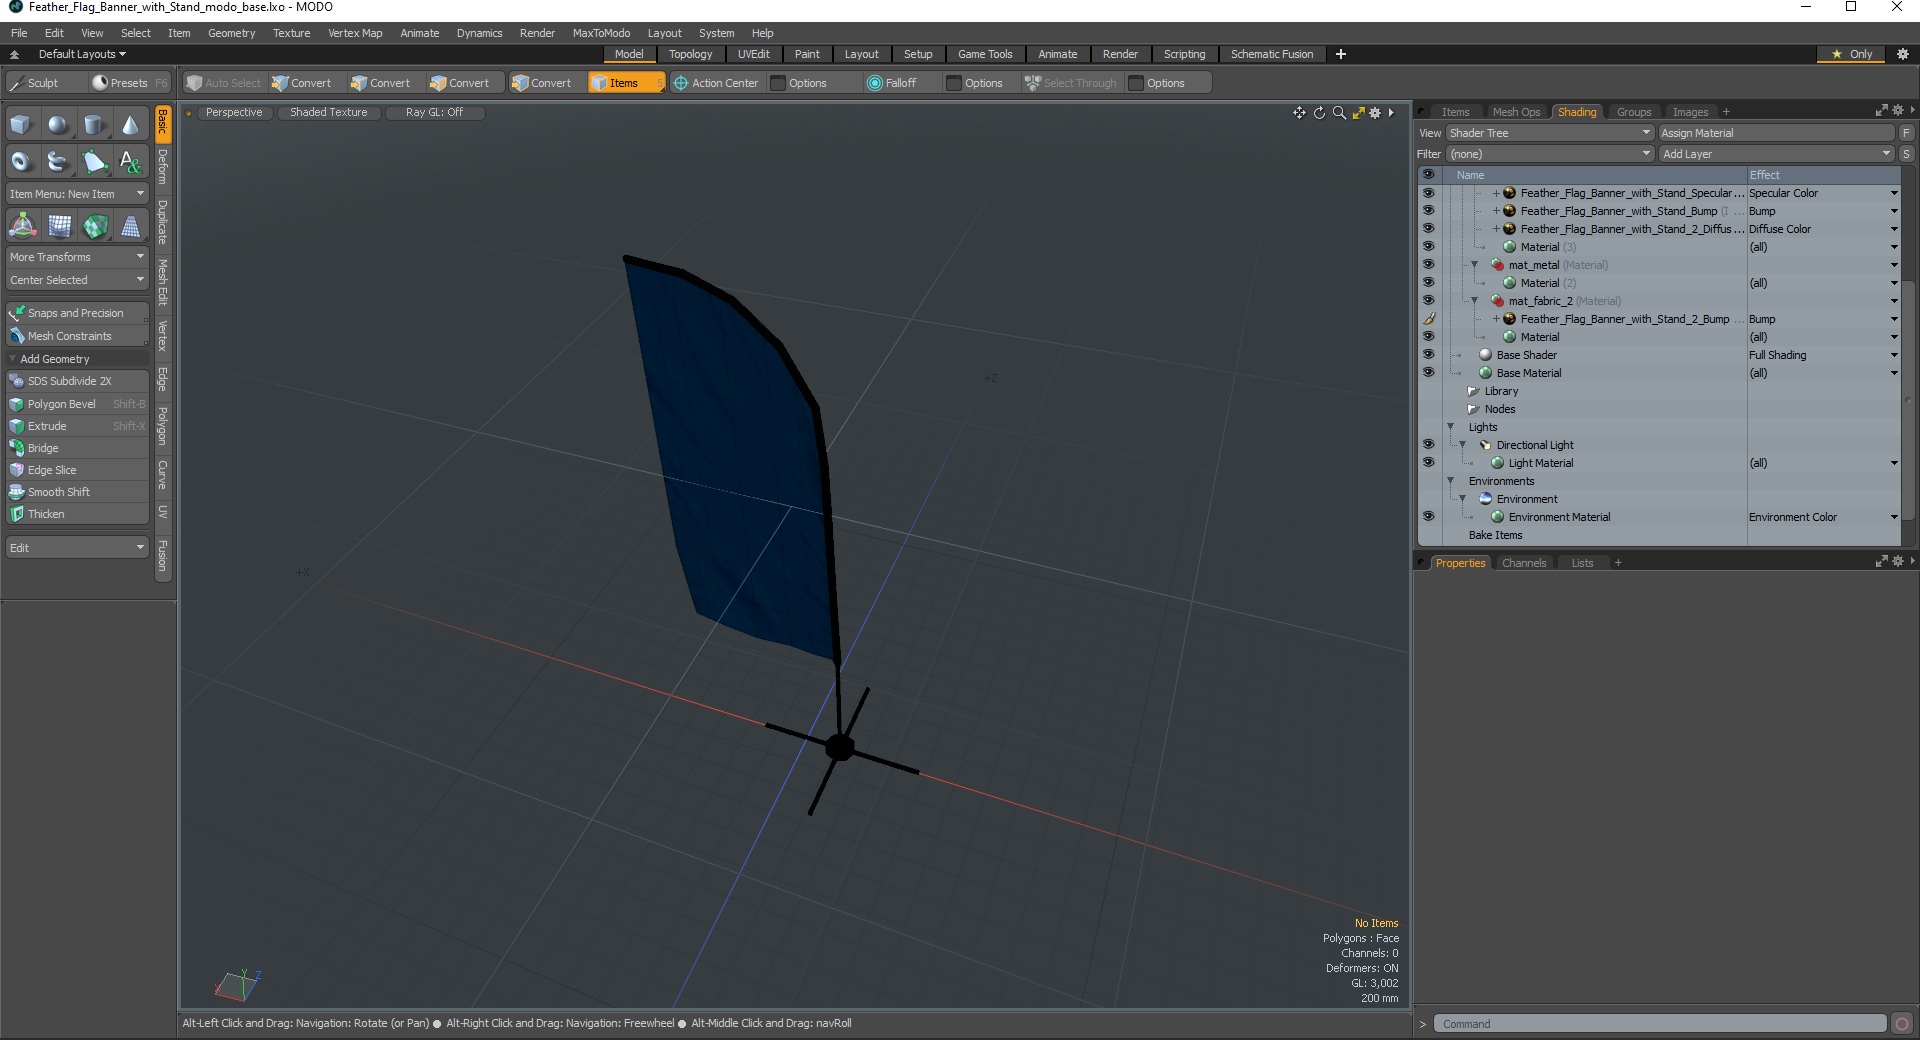Toggle visibility of mat_fabric_2 group
The image size is (1920, 1040).
click(1428, 301)
